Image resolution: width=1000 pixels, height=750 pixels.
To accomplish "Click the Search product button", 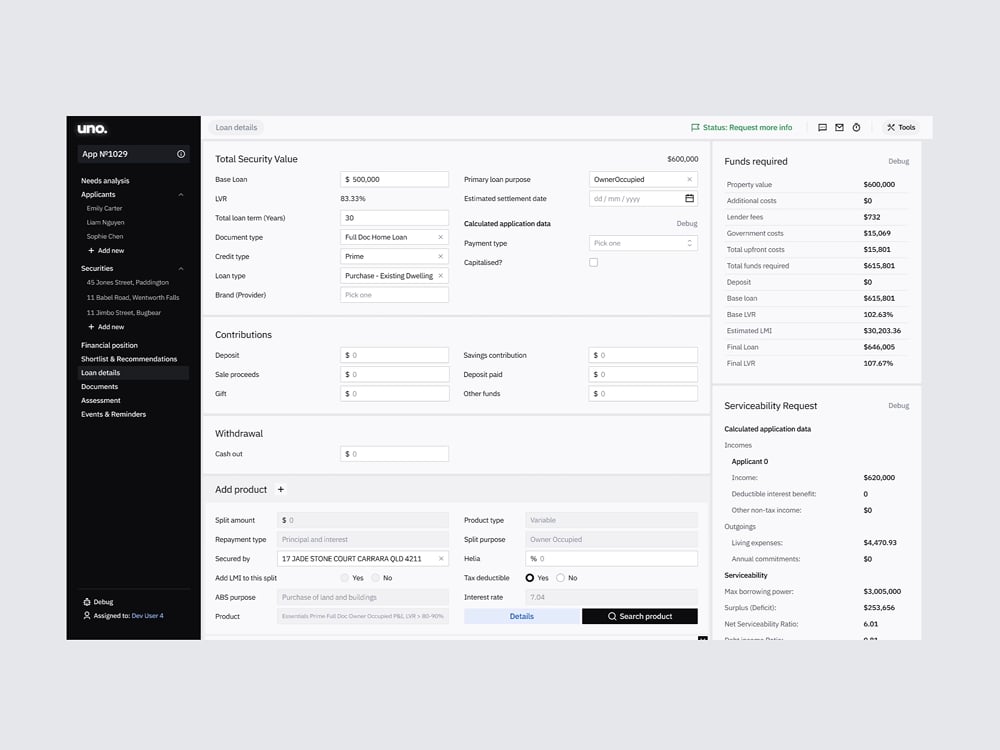I will (x=640, y=616).
